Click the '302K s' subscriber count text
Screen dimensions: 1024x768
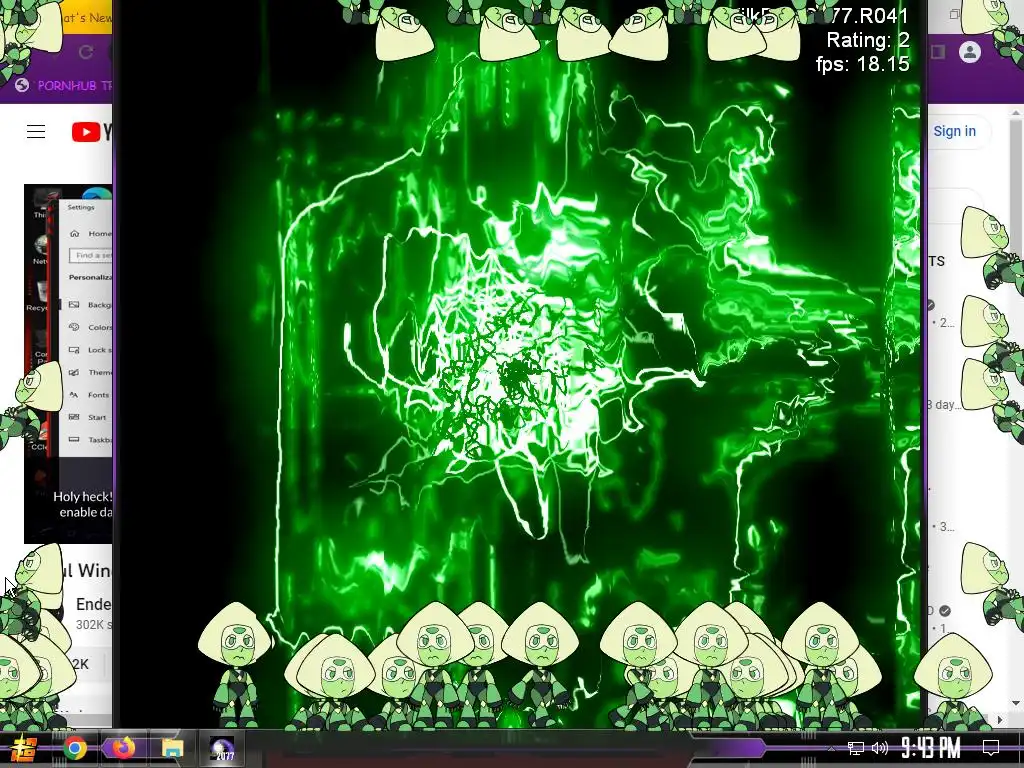click(93, 625)
